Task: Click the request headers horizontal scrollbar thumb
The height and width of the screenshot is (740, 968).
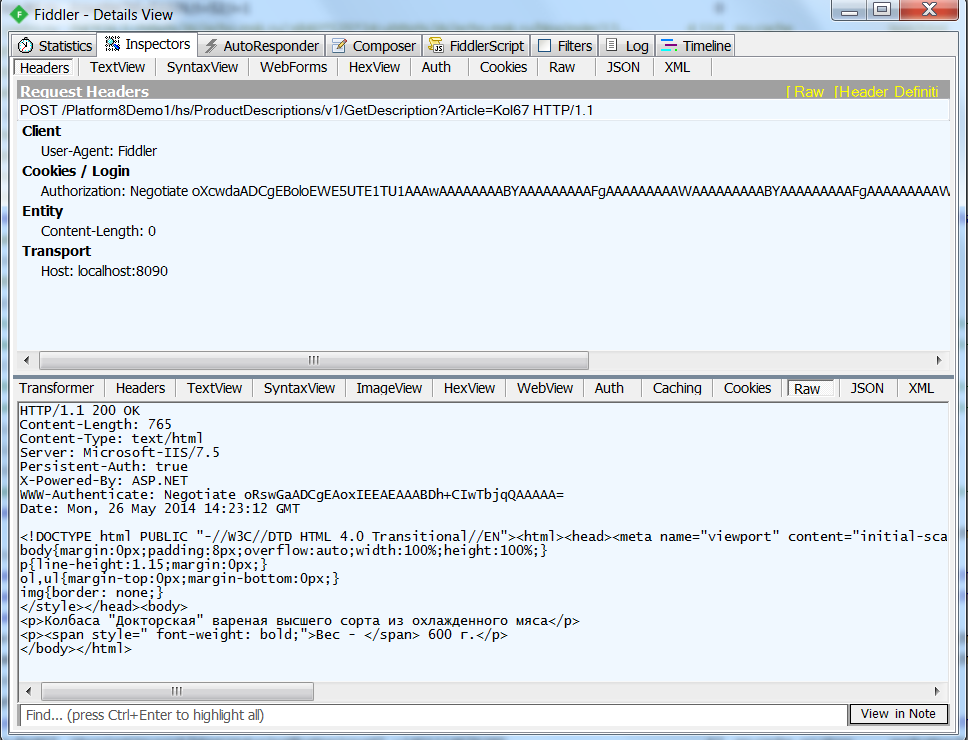Action: (x=313, y=360)
